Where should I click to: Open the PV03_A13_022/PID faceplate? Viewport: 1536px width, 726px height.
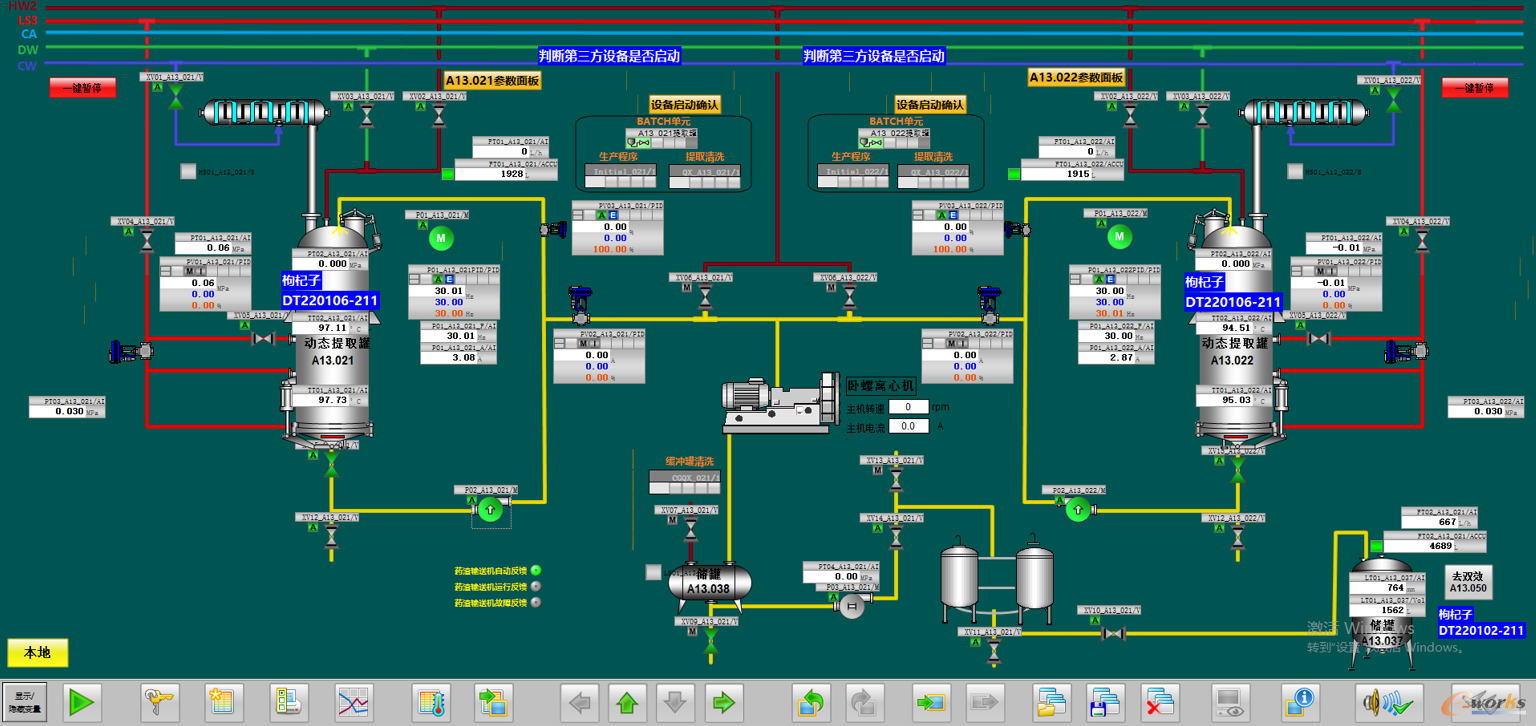pos(957,227)
